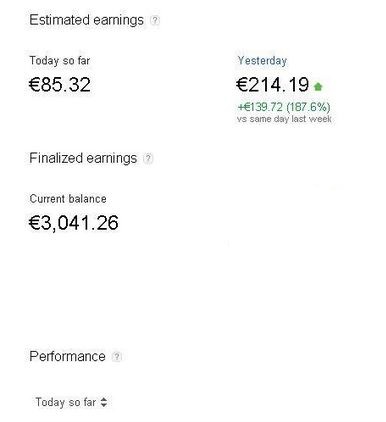Select the €214.19 yesterday earnings figure
The width and height of the screenshot is (386, 422).
[273, 84]
